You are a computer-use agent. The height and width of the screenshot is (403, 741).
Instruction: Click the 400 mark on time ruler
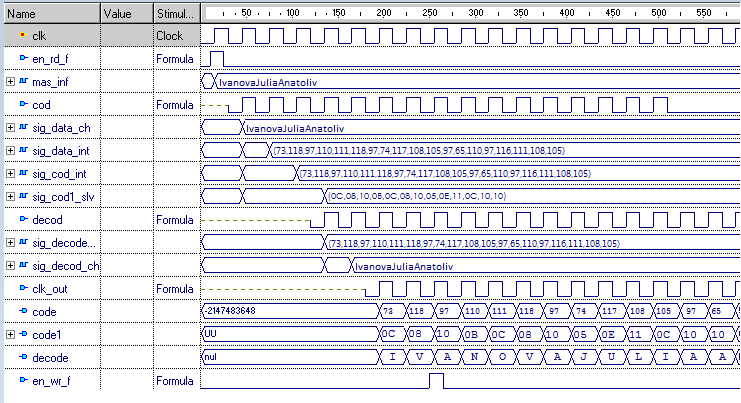567,13
